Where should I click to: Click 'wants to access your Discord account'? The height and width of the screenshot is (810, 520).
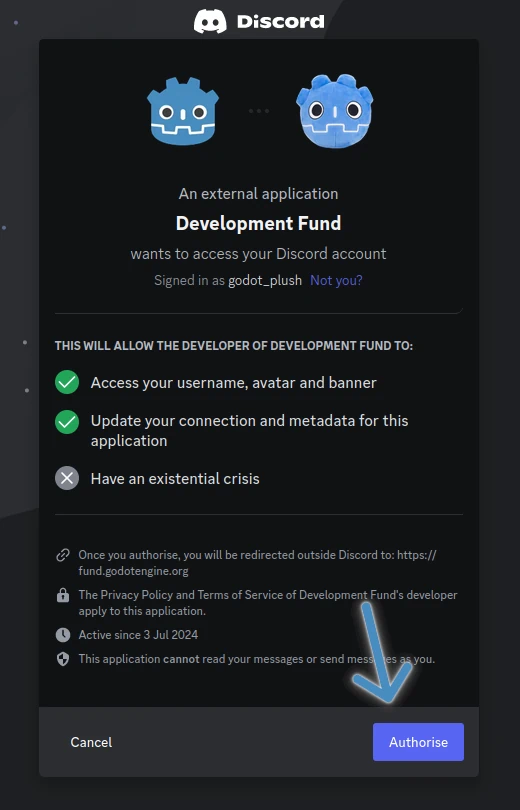pos(258,254)
